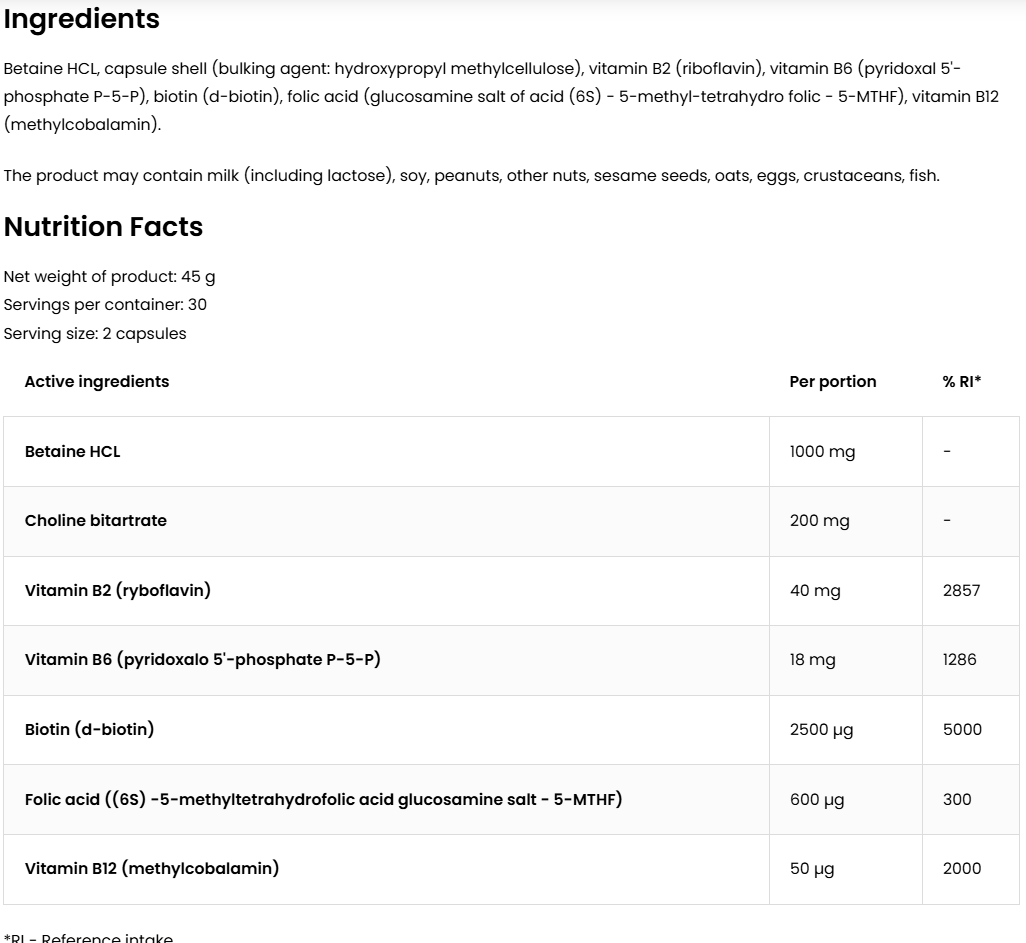Click the 5000 RI value for biotin
The height and width of the screenshot is (943, 1026).
962,730
